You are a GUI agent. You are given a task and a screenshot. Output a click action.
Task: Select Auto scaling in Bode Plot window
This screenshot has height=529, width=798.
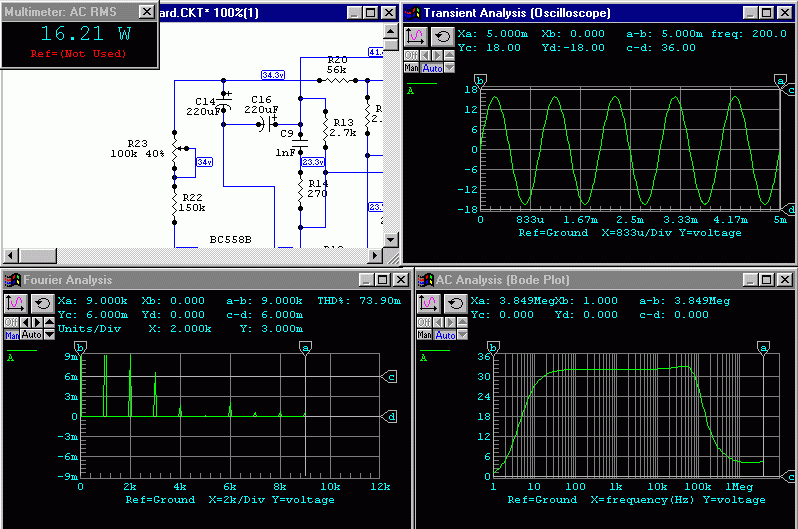pos(445,335)
